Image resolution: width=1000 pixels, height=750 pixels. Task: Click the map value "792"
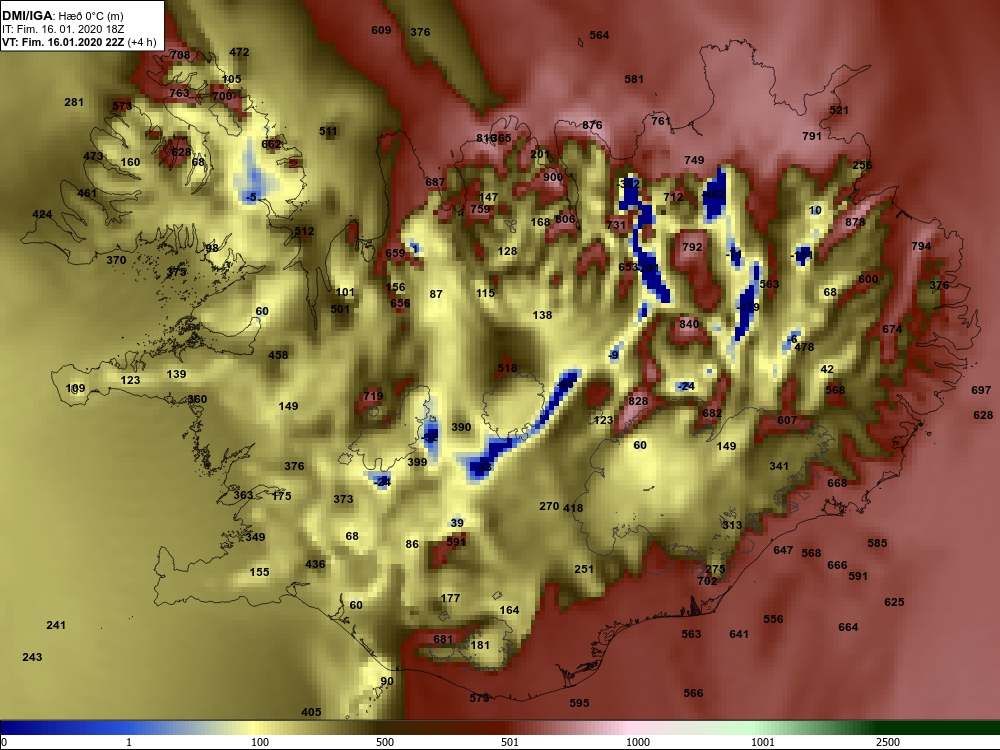pyautogui.click(x=692, y=246)
